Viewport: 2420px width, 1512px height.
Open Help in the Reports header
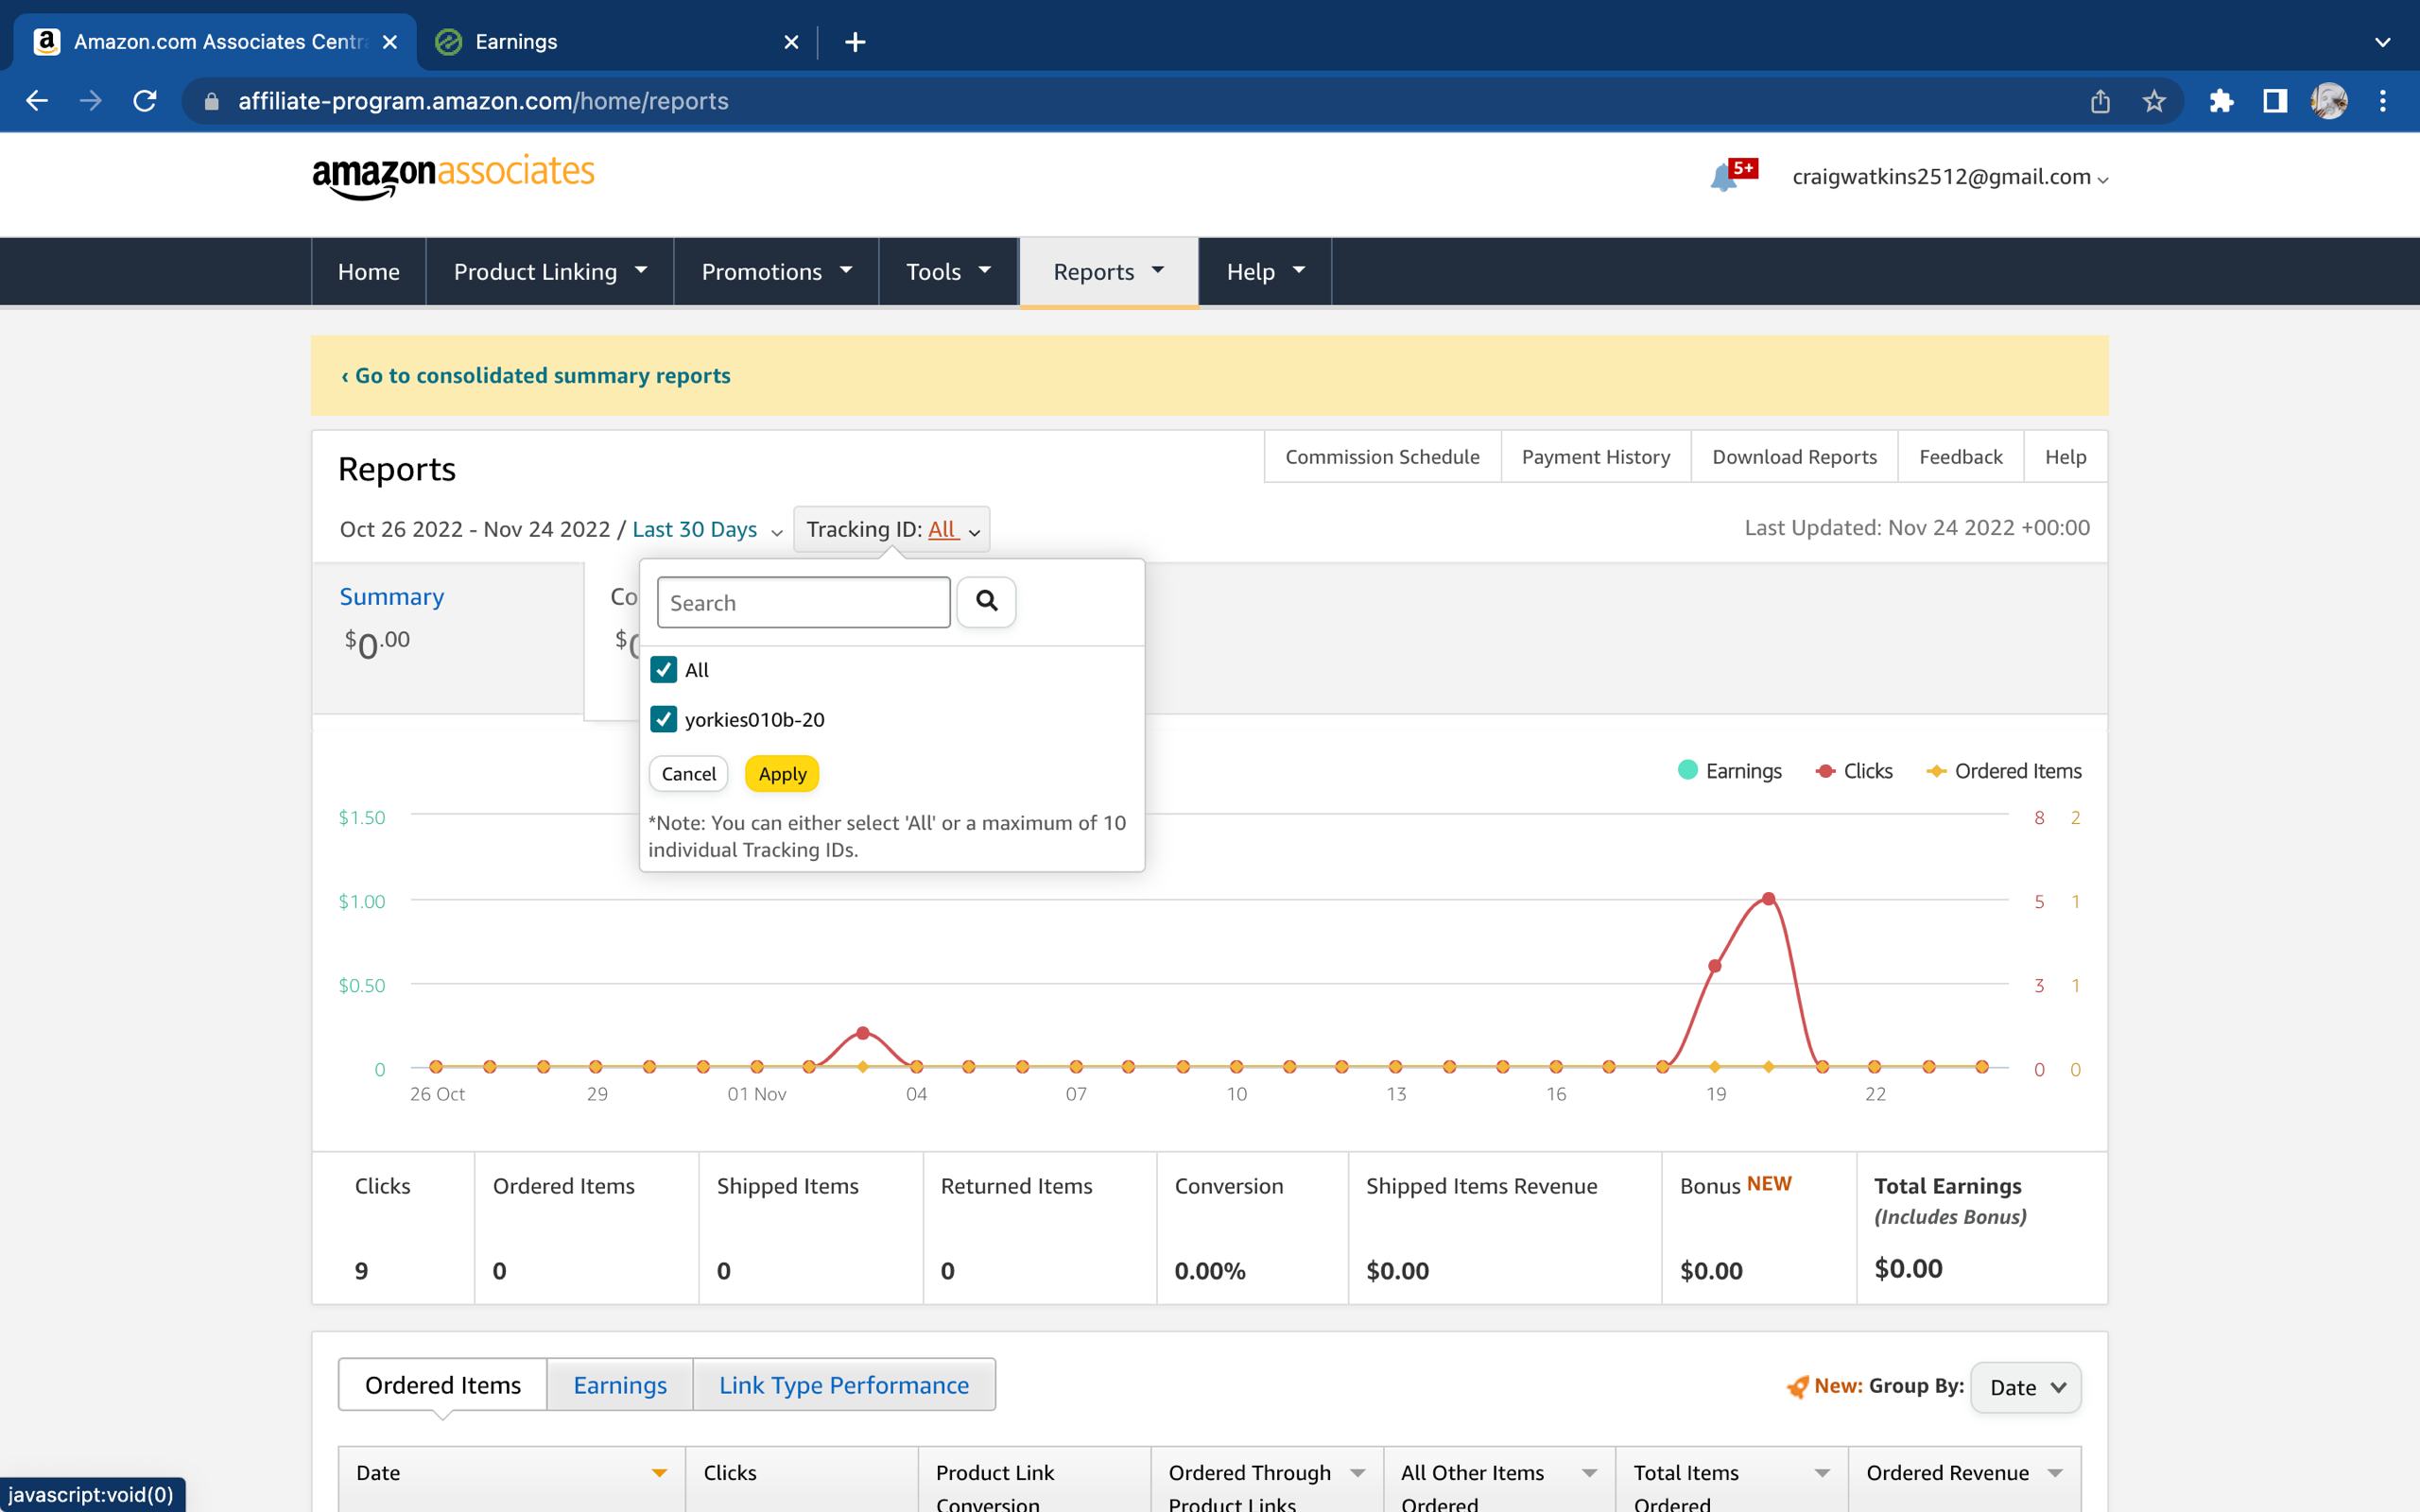(2065, 457)
